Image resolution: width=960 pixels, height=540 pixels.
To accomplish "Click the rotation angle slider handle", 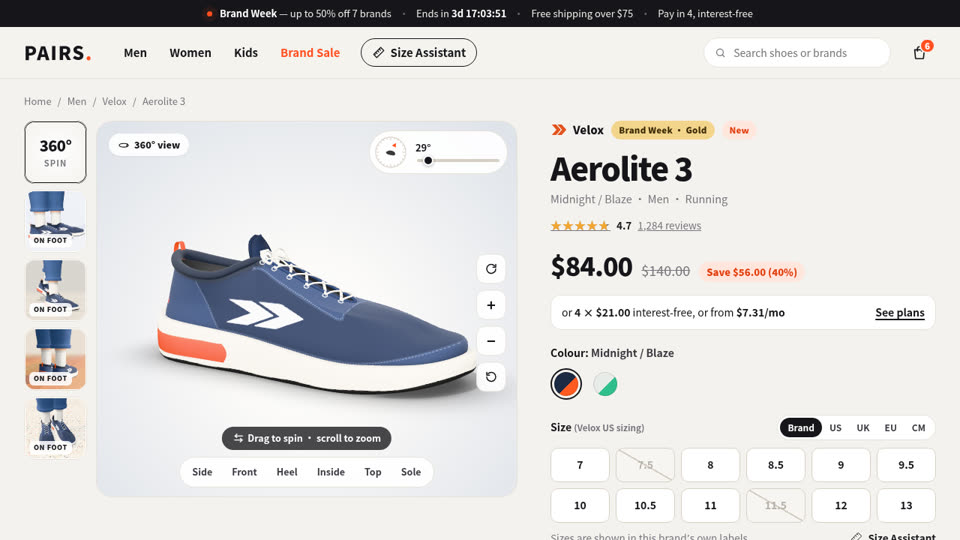I will (x=428, y=160).
